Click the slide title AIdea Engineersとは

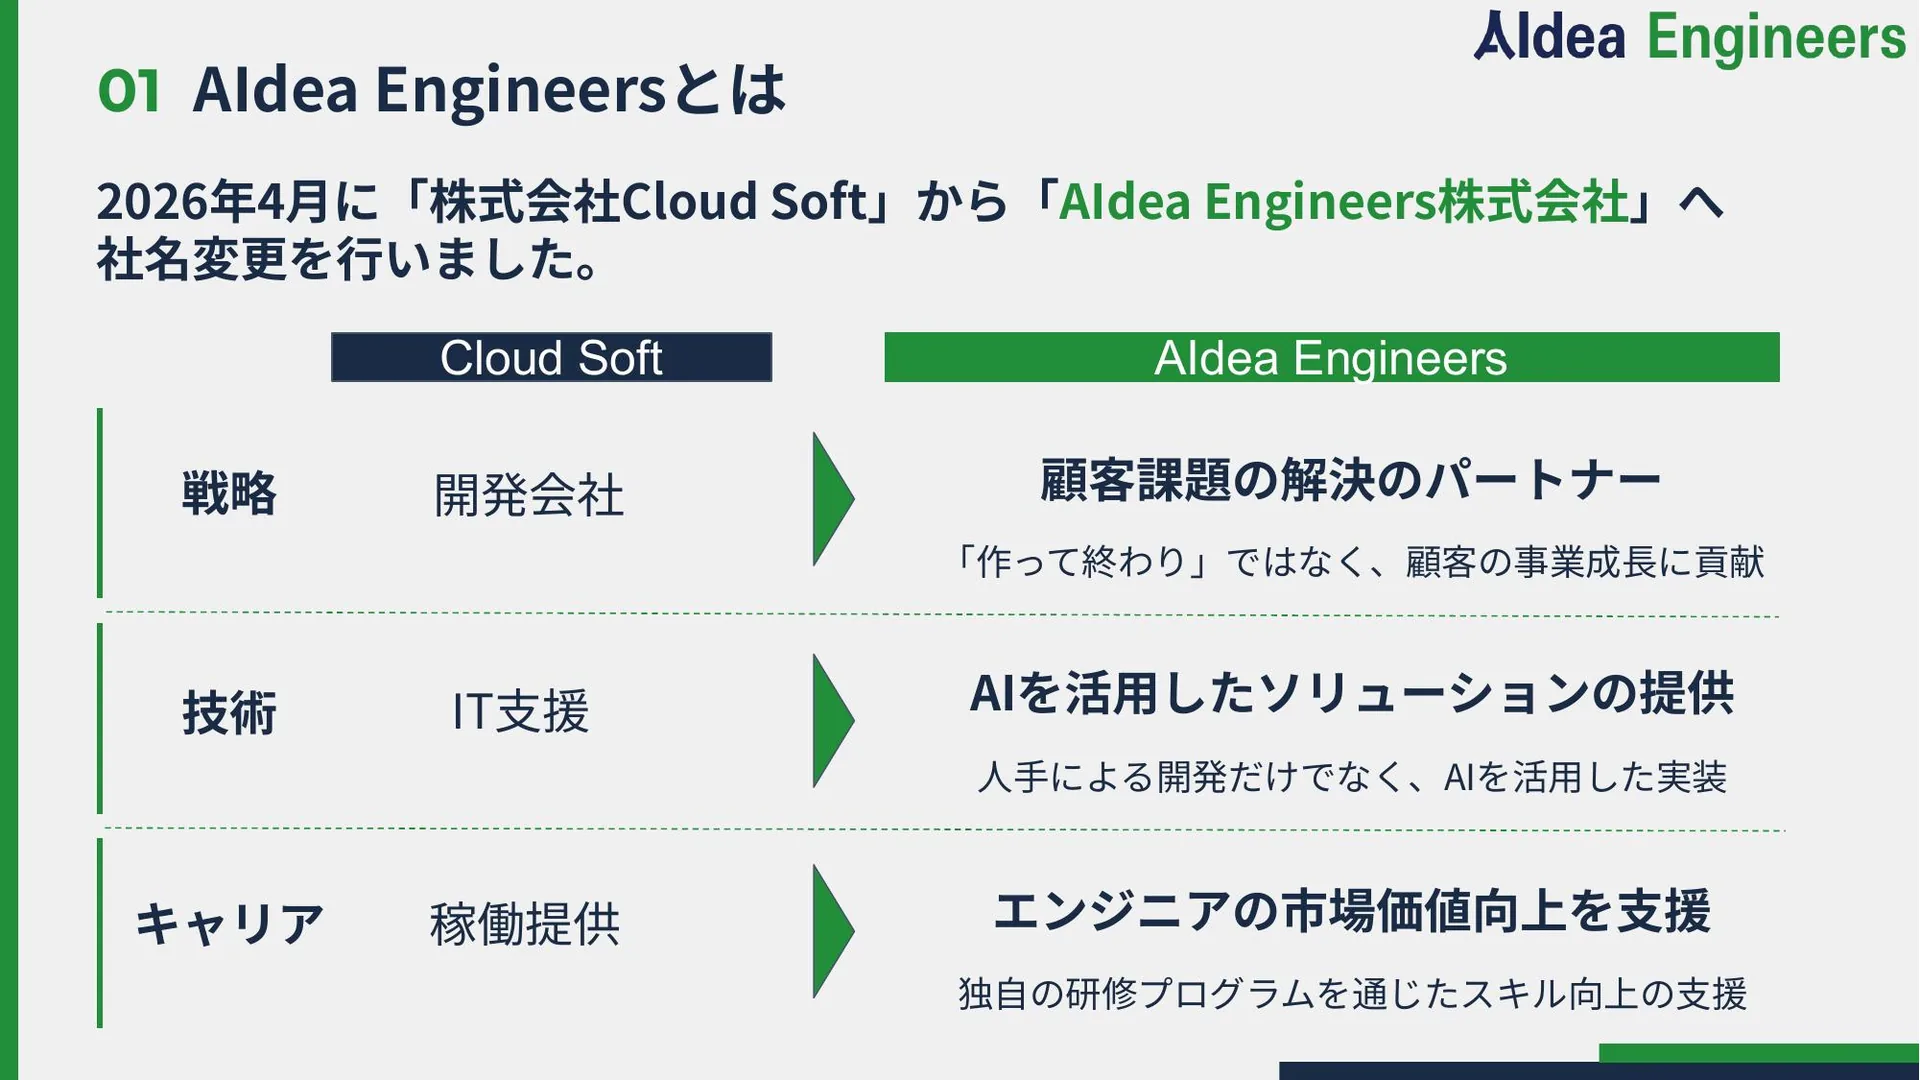489,90
